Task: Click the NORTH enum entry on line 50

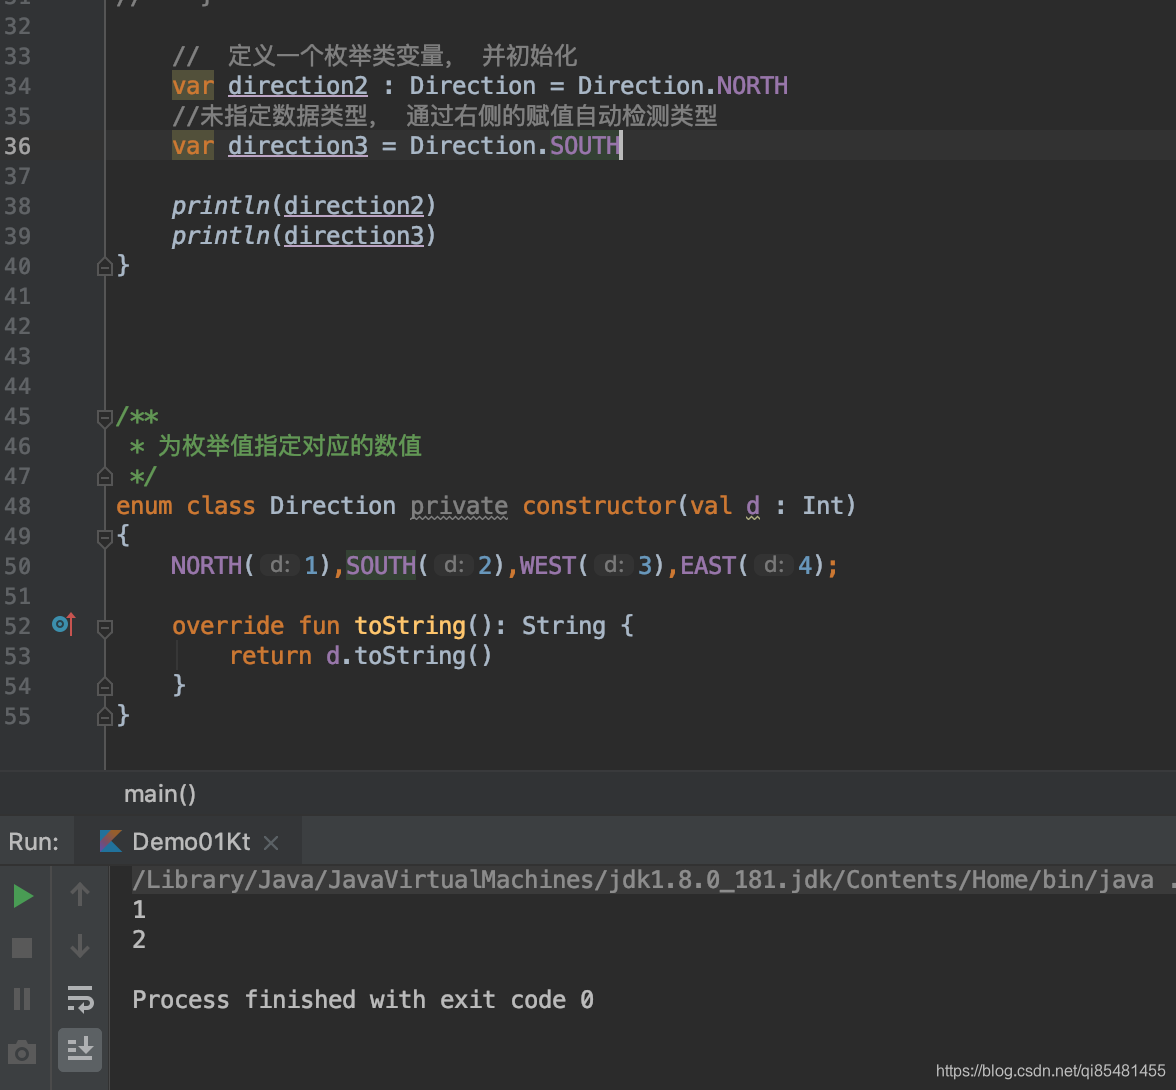Action: (207, 566)
